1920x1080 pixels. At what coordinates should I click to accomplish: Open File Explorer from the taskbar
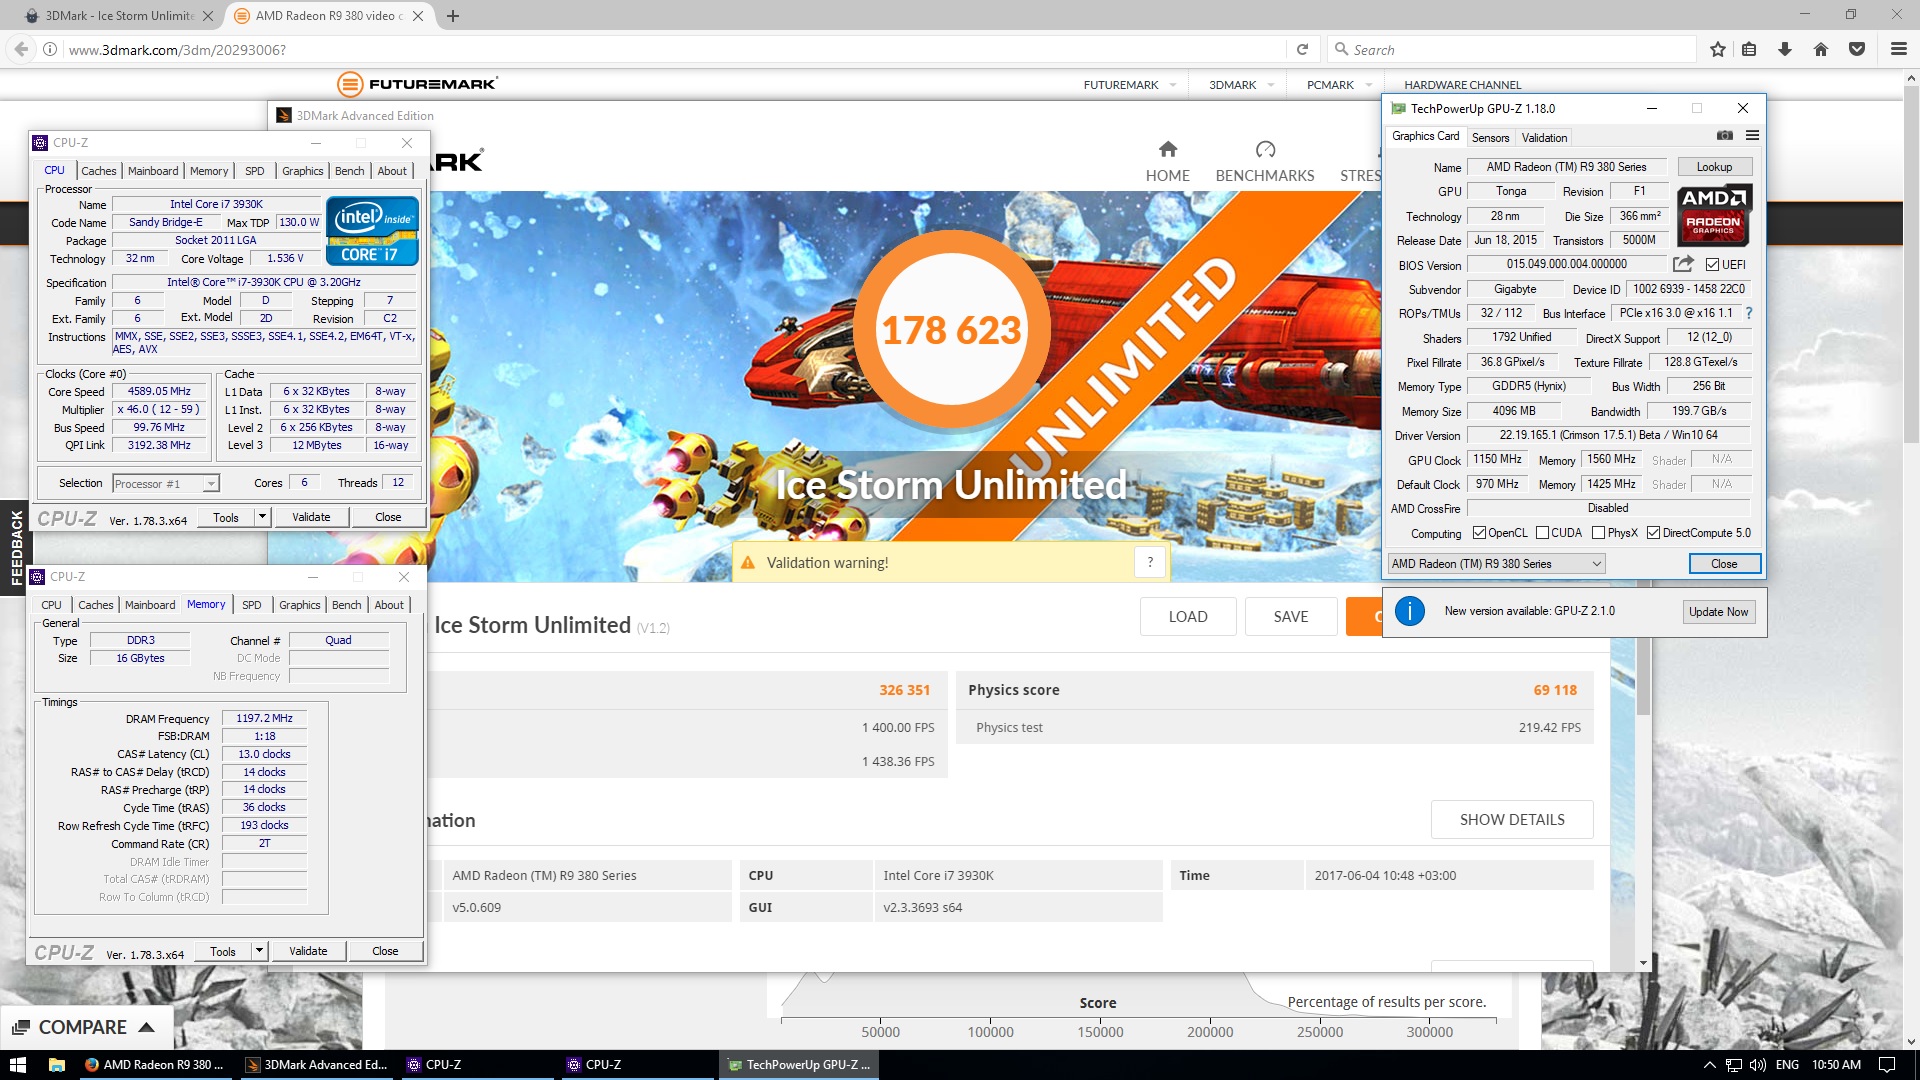[57, 1064]
